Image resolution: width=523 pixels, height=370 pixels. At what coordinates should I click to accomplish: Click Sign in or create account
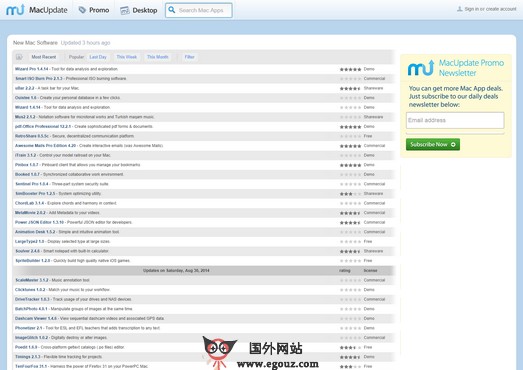(490, 9)
